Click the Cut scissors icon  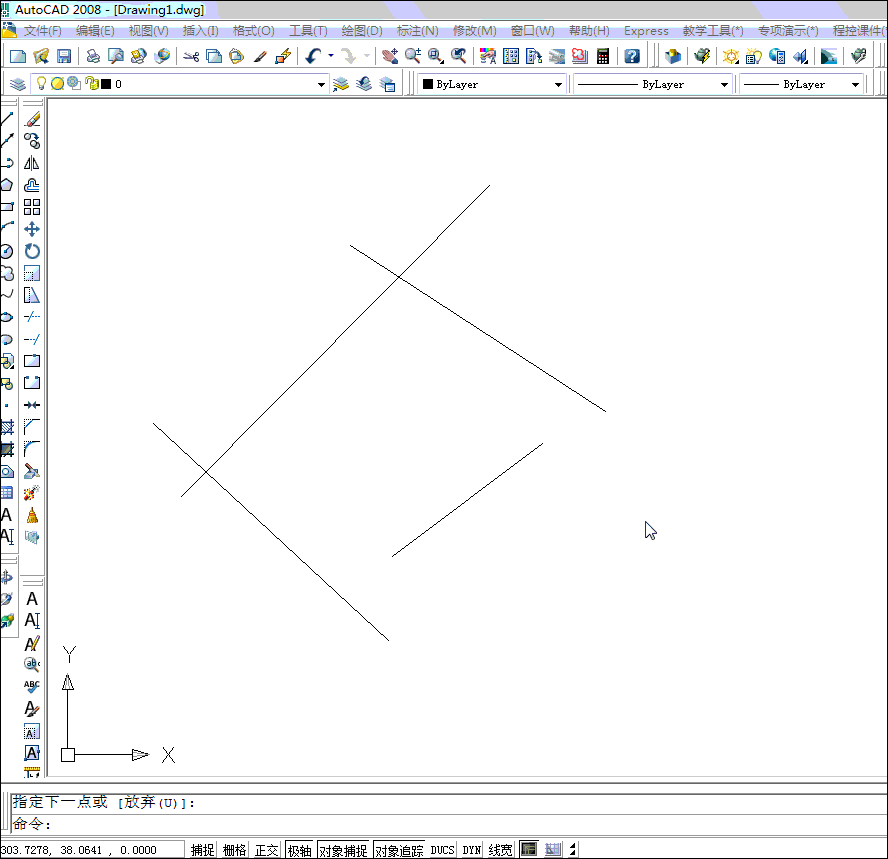click(x=191, y=56)
